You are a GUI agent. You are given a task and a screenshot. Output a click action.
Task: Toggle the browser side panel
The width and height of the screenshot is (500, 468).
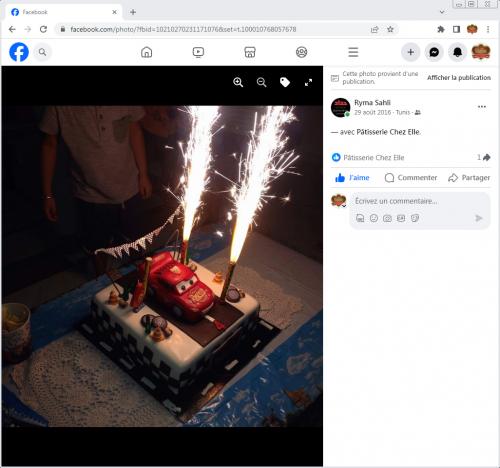456,29
